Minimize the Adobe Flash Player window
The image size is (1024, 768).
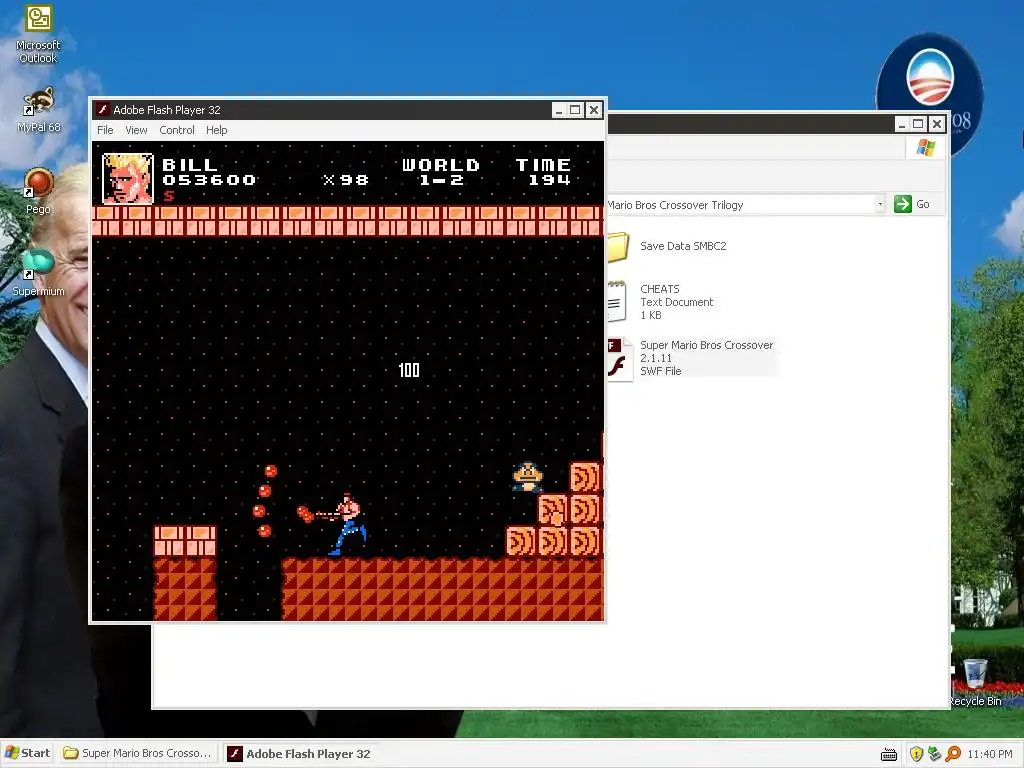[x=558, y=110]
